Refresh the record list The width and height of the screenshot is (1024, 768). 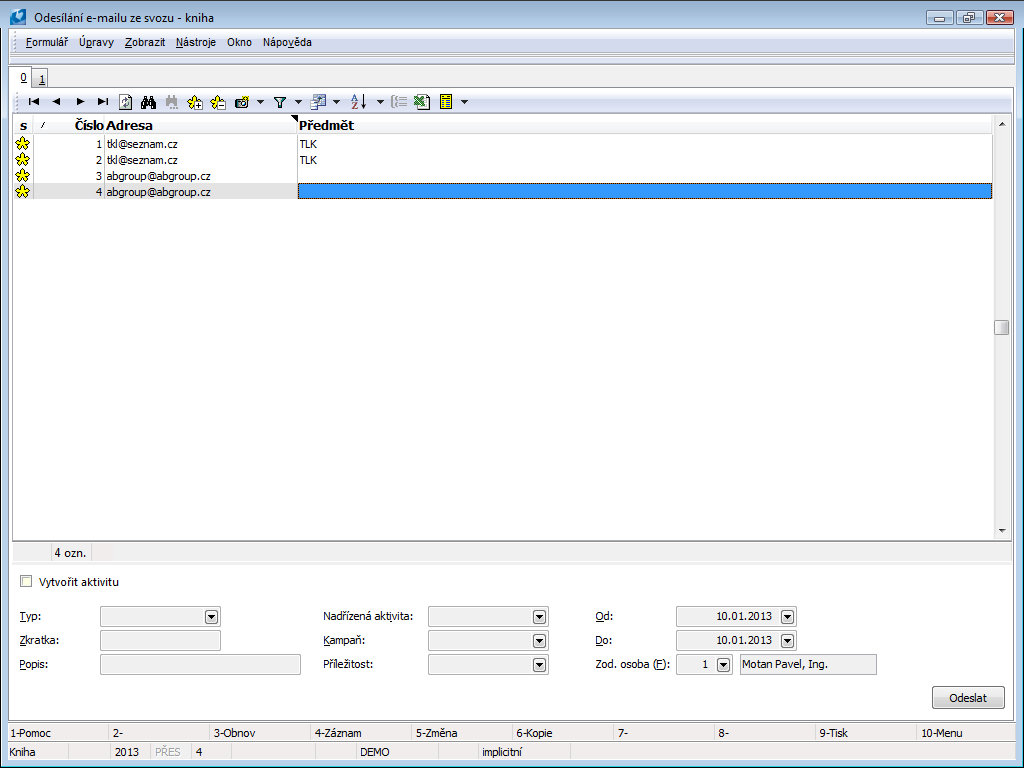click(124, 101)
